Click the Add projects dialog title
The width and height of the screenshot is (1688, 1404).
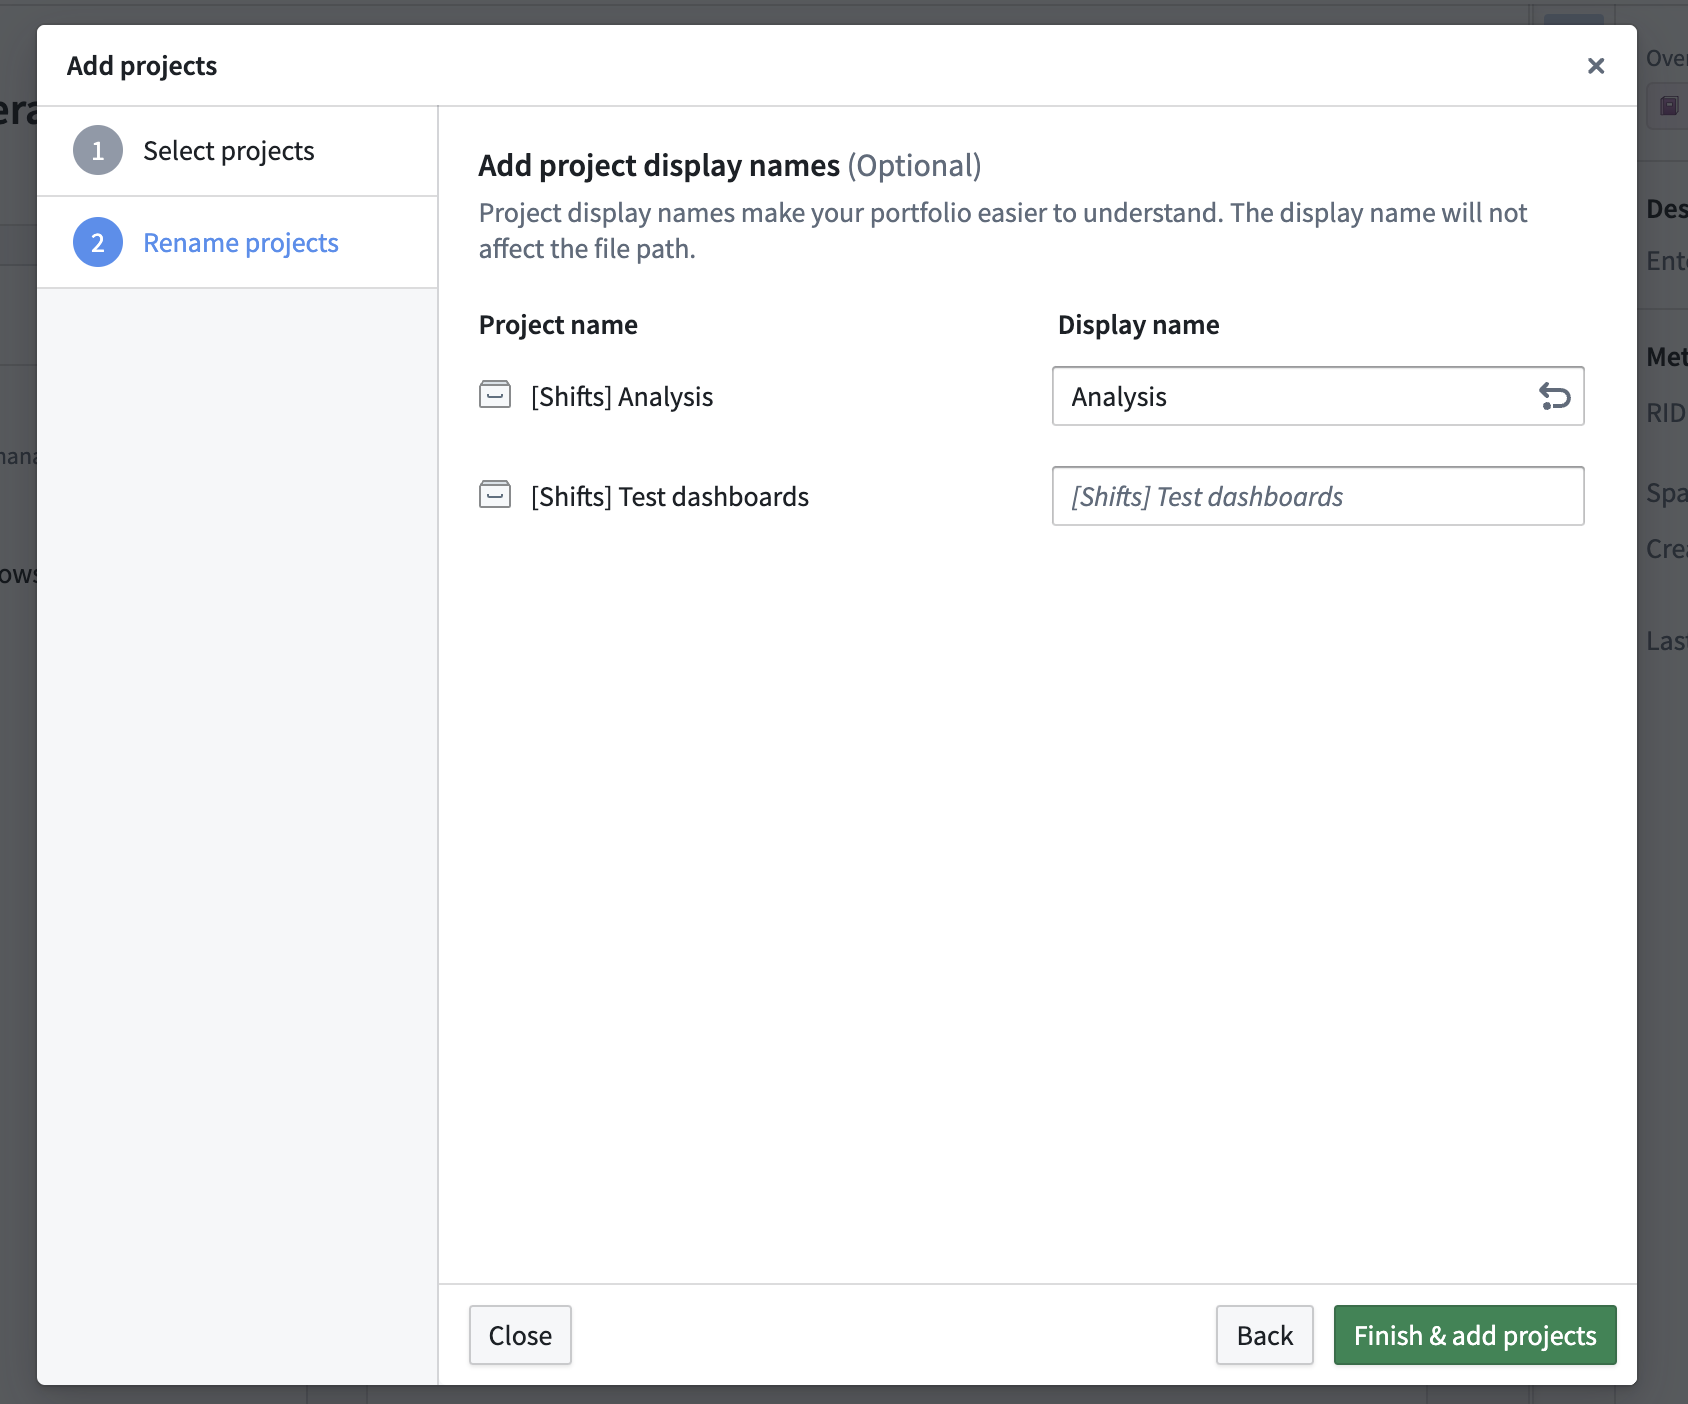click(x=142, y=66)
